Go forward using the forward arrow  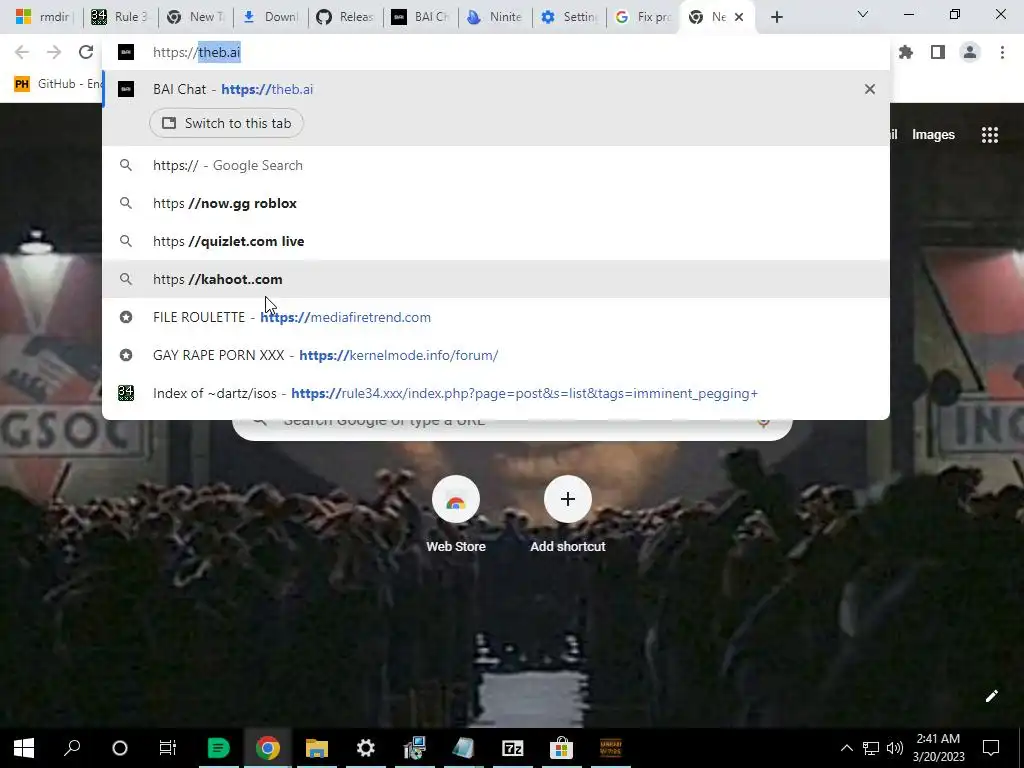[54, 52]
